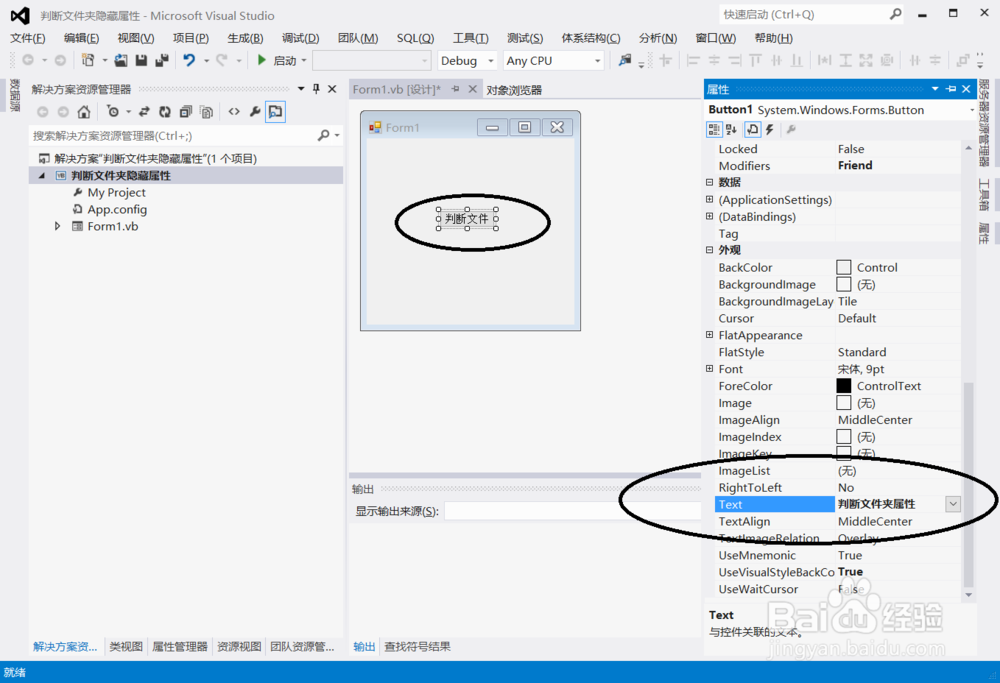Open the Any CPU platform dropdown
Image resolution: width=1000 pixels, height=683 pixels.
pos(597,60)
